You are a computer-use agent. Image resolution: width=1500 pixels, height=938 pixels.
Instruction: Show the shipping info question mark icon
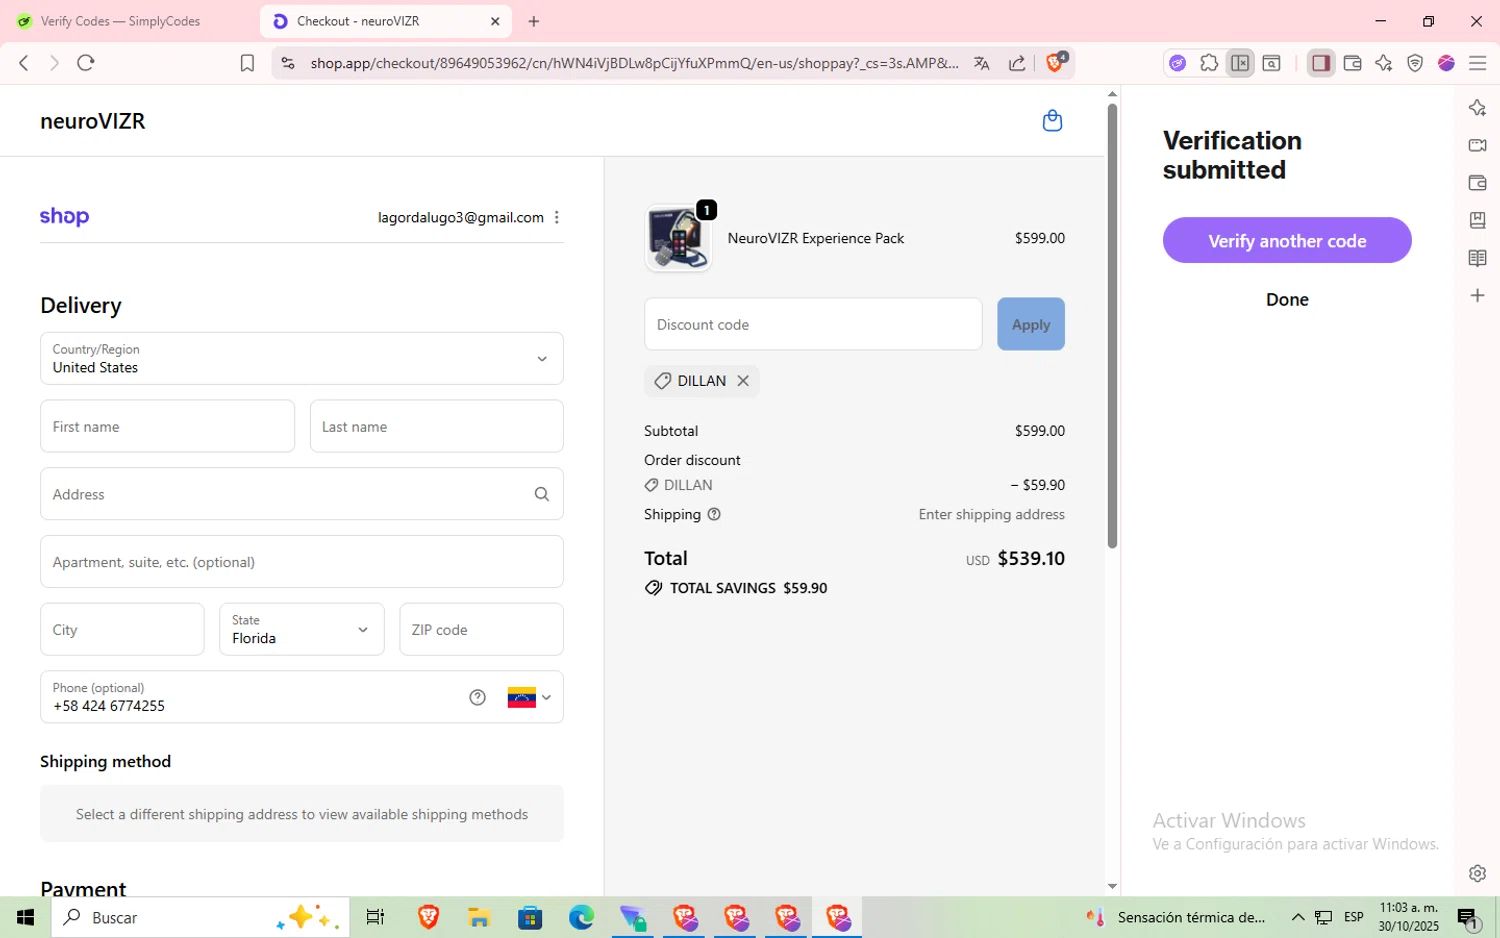point(714,514)
